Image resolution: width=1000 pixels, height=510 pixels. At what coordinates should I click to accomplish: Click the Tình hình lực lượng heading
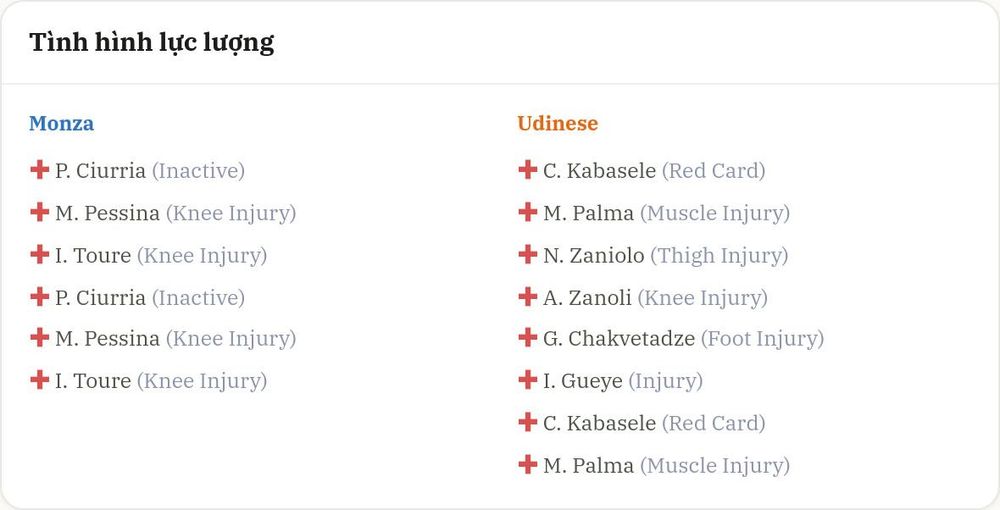click(x=152, y=43)
